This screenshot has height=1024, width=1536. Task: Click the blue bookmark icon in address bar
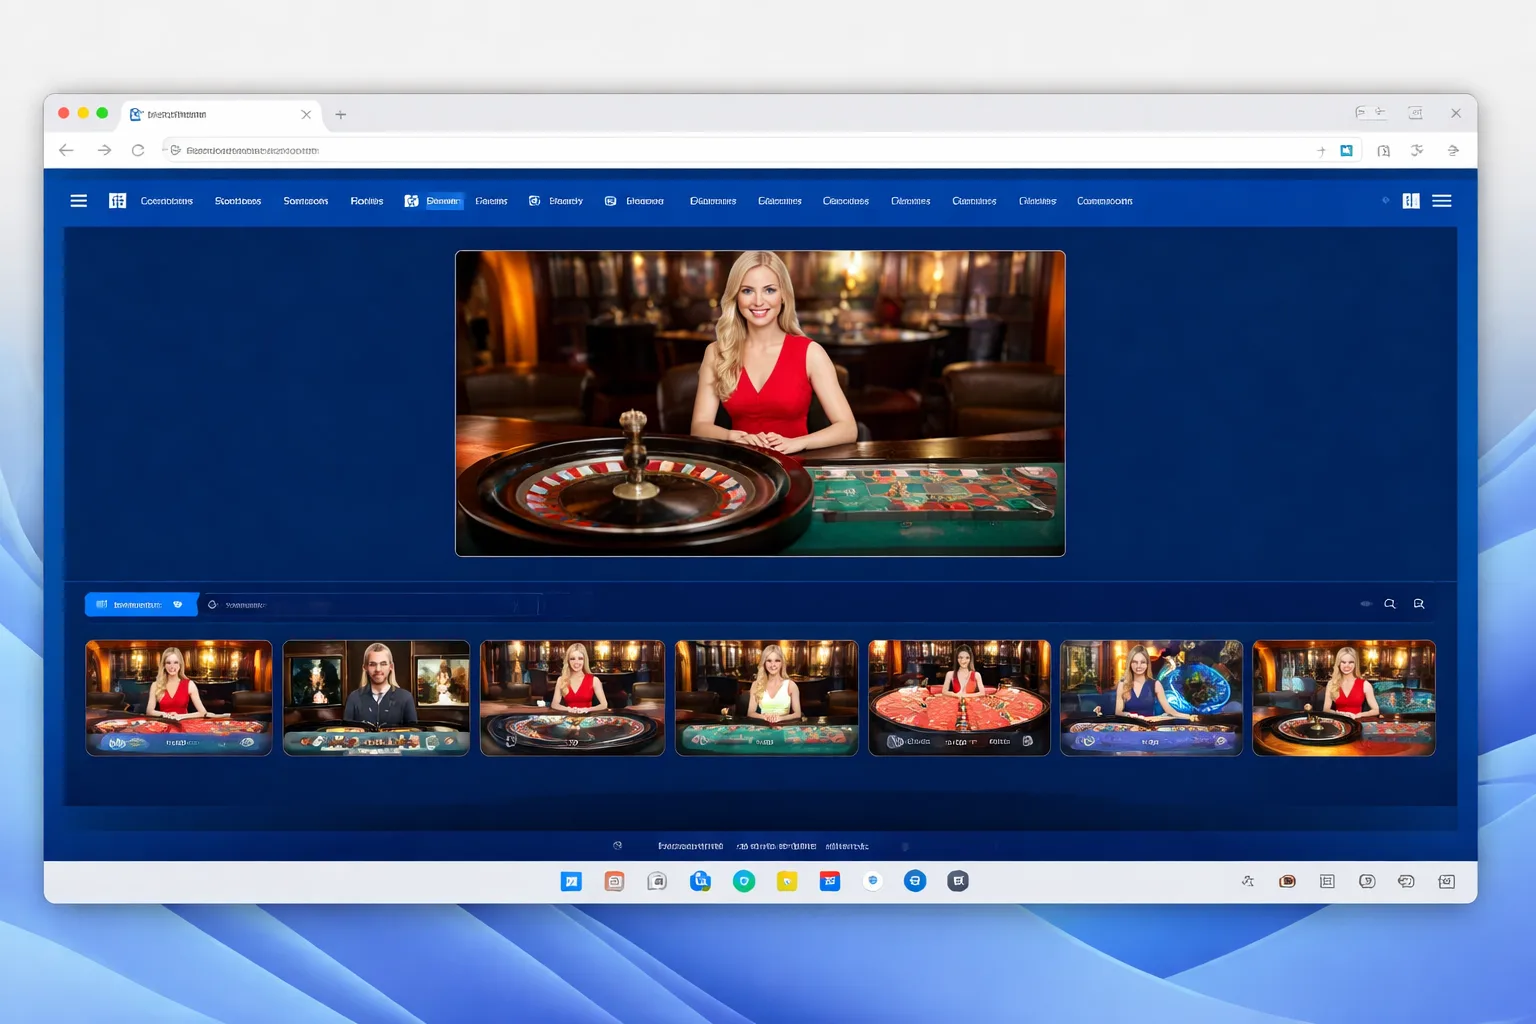click(x=1346, y=150)
